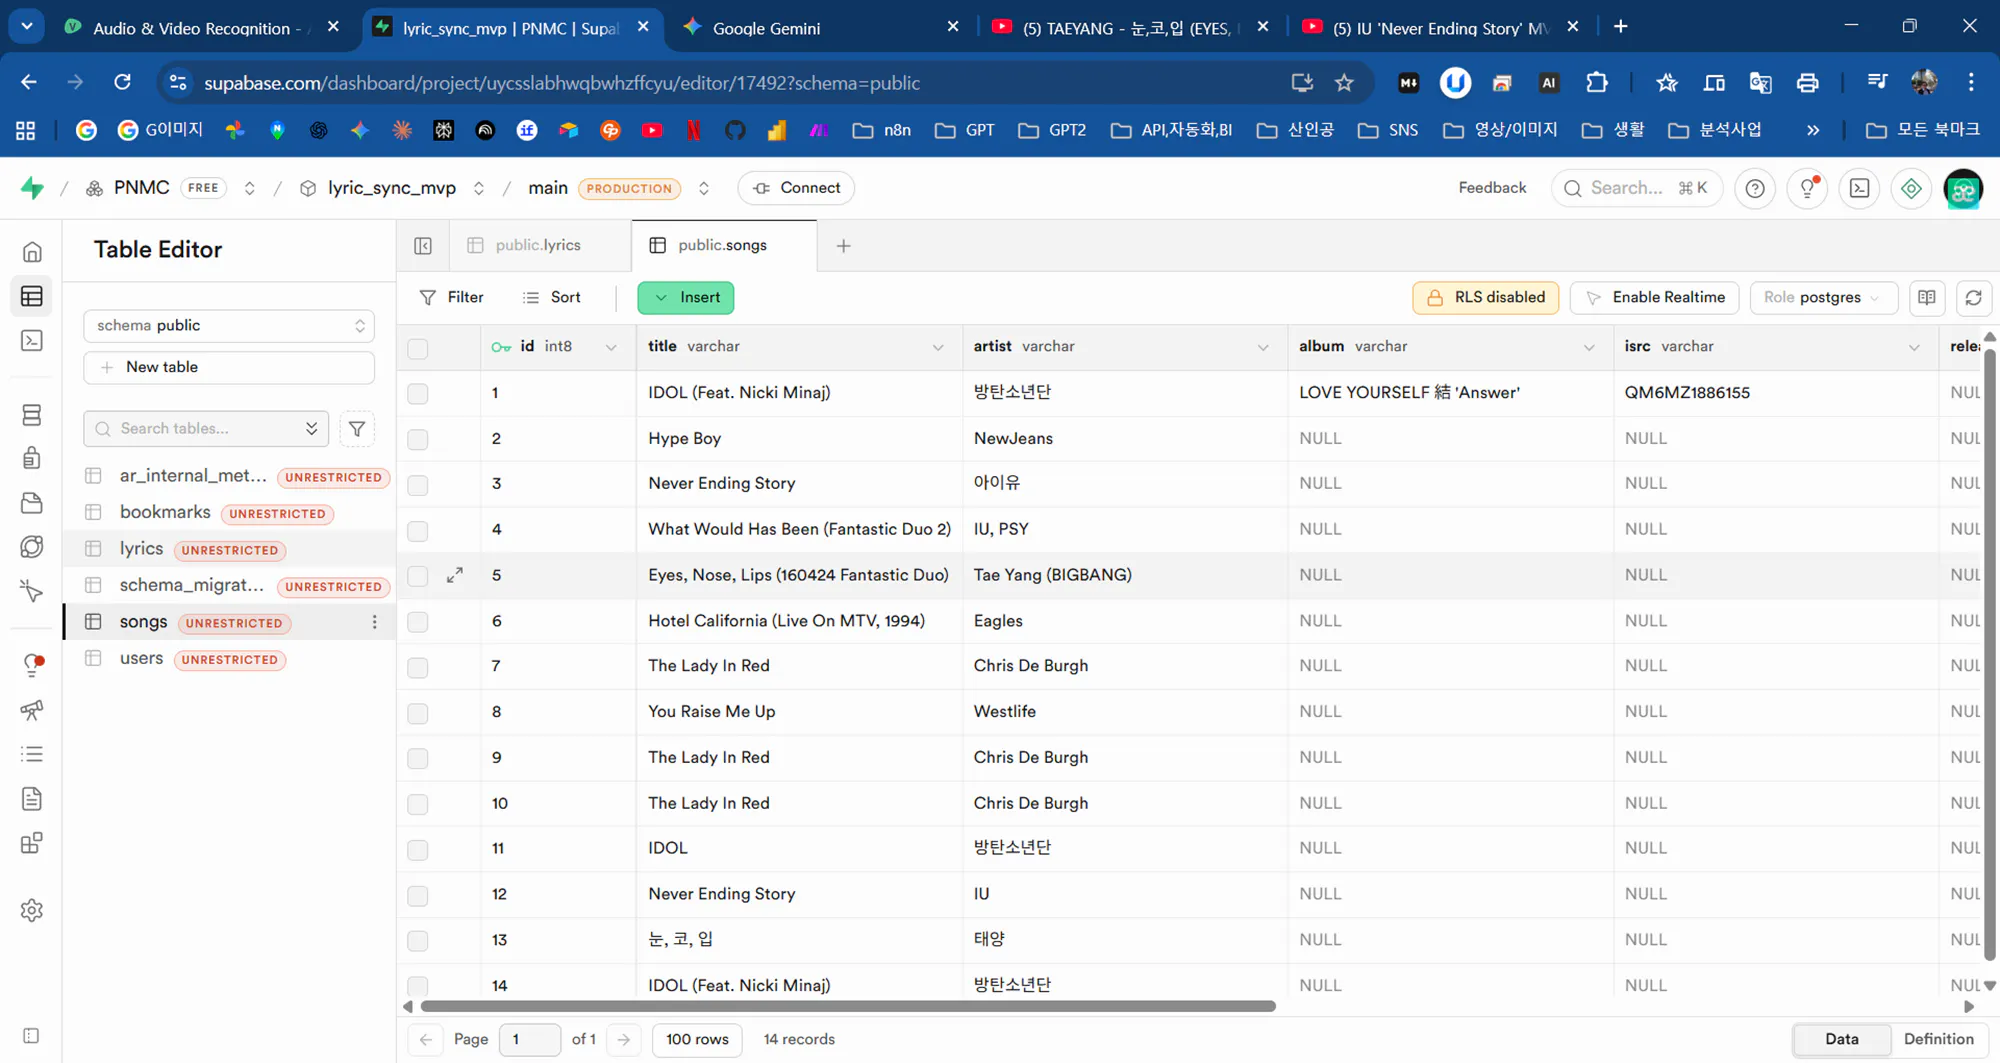2000x1063 pixels.
Task: Switch to the Definition view tab
Action: click(x=1938, y=1039)
